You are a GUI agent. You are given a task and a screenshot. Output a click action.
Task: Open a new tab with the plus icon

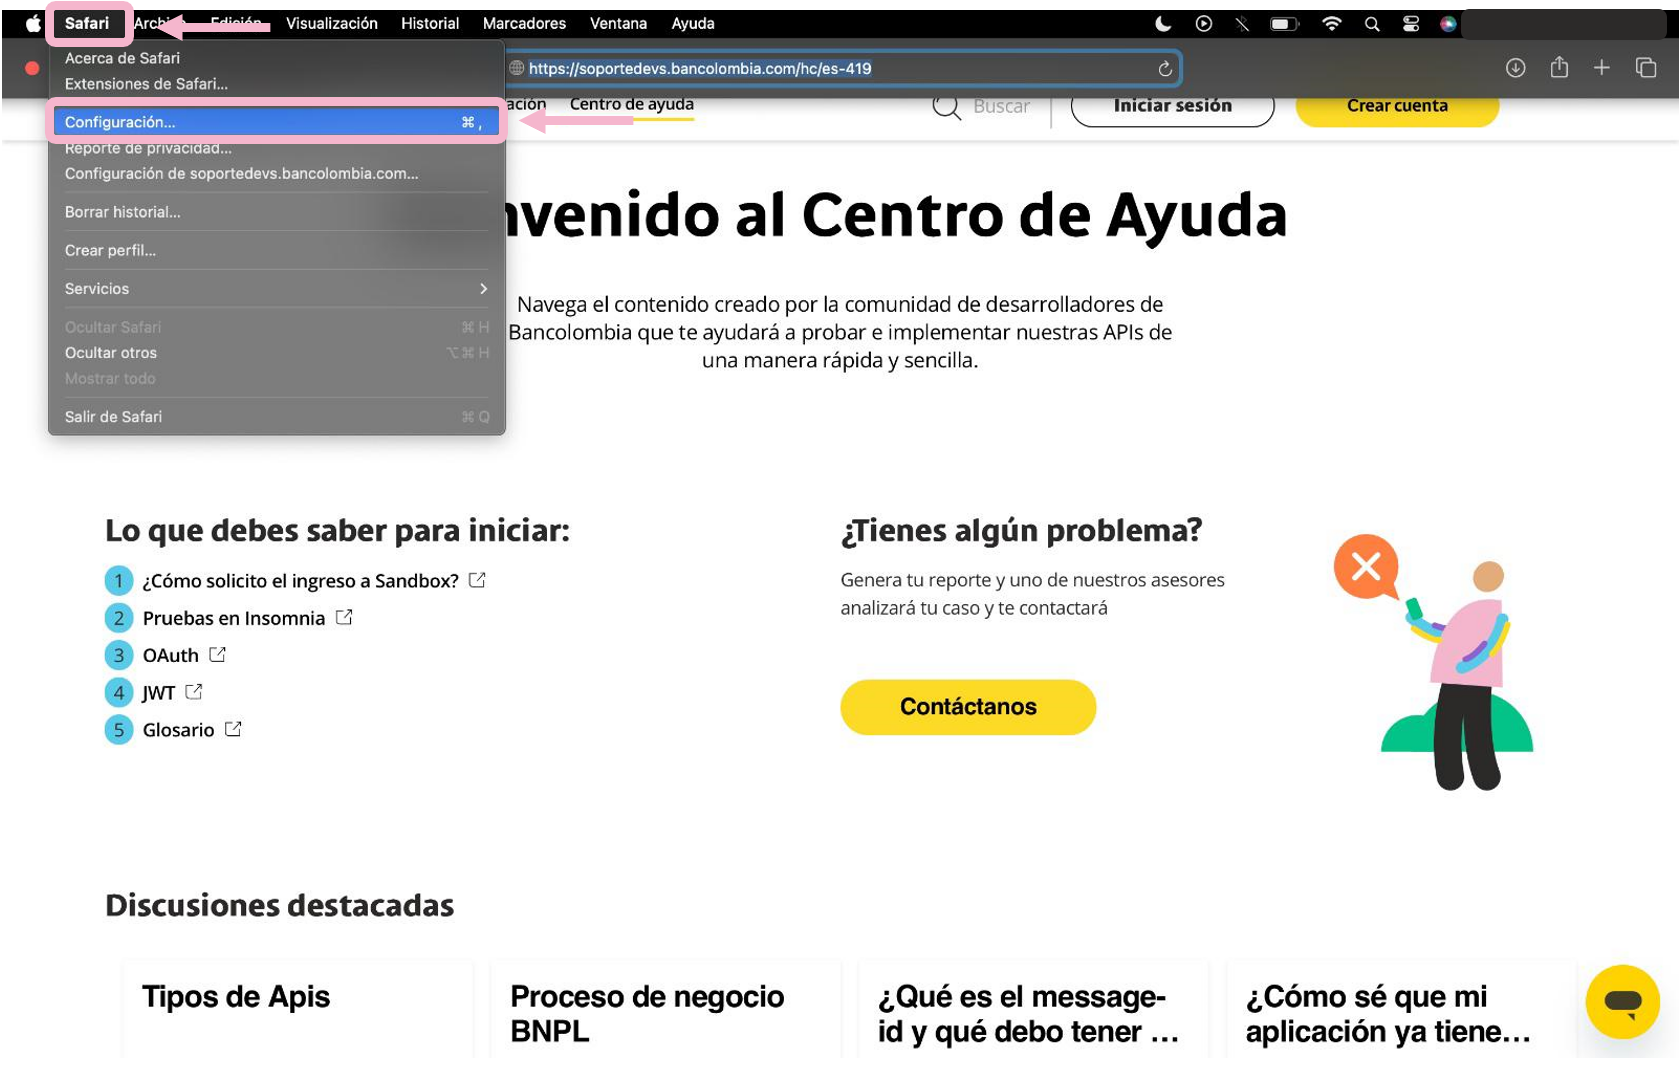pos(1602,67)
